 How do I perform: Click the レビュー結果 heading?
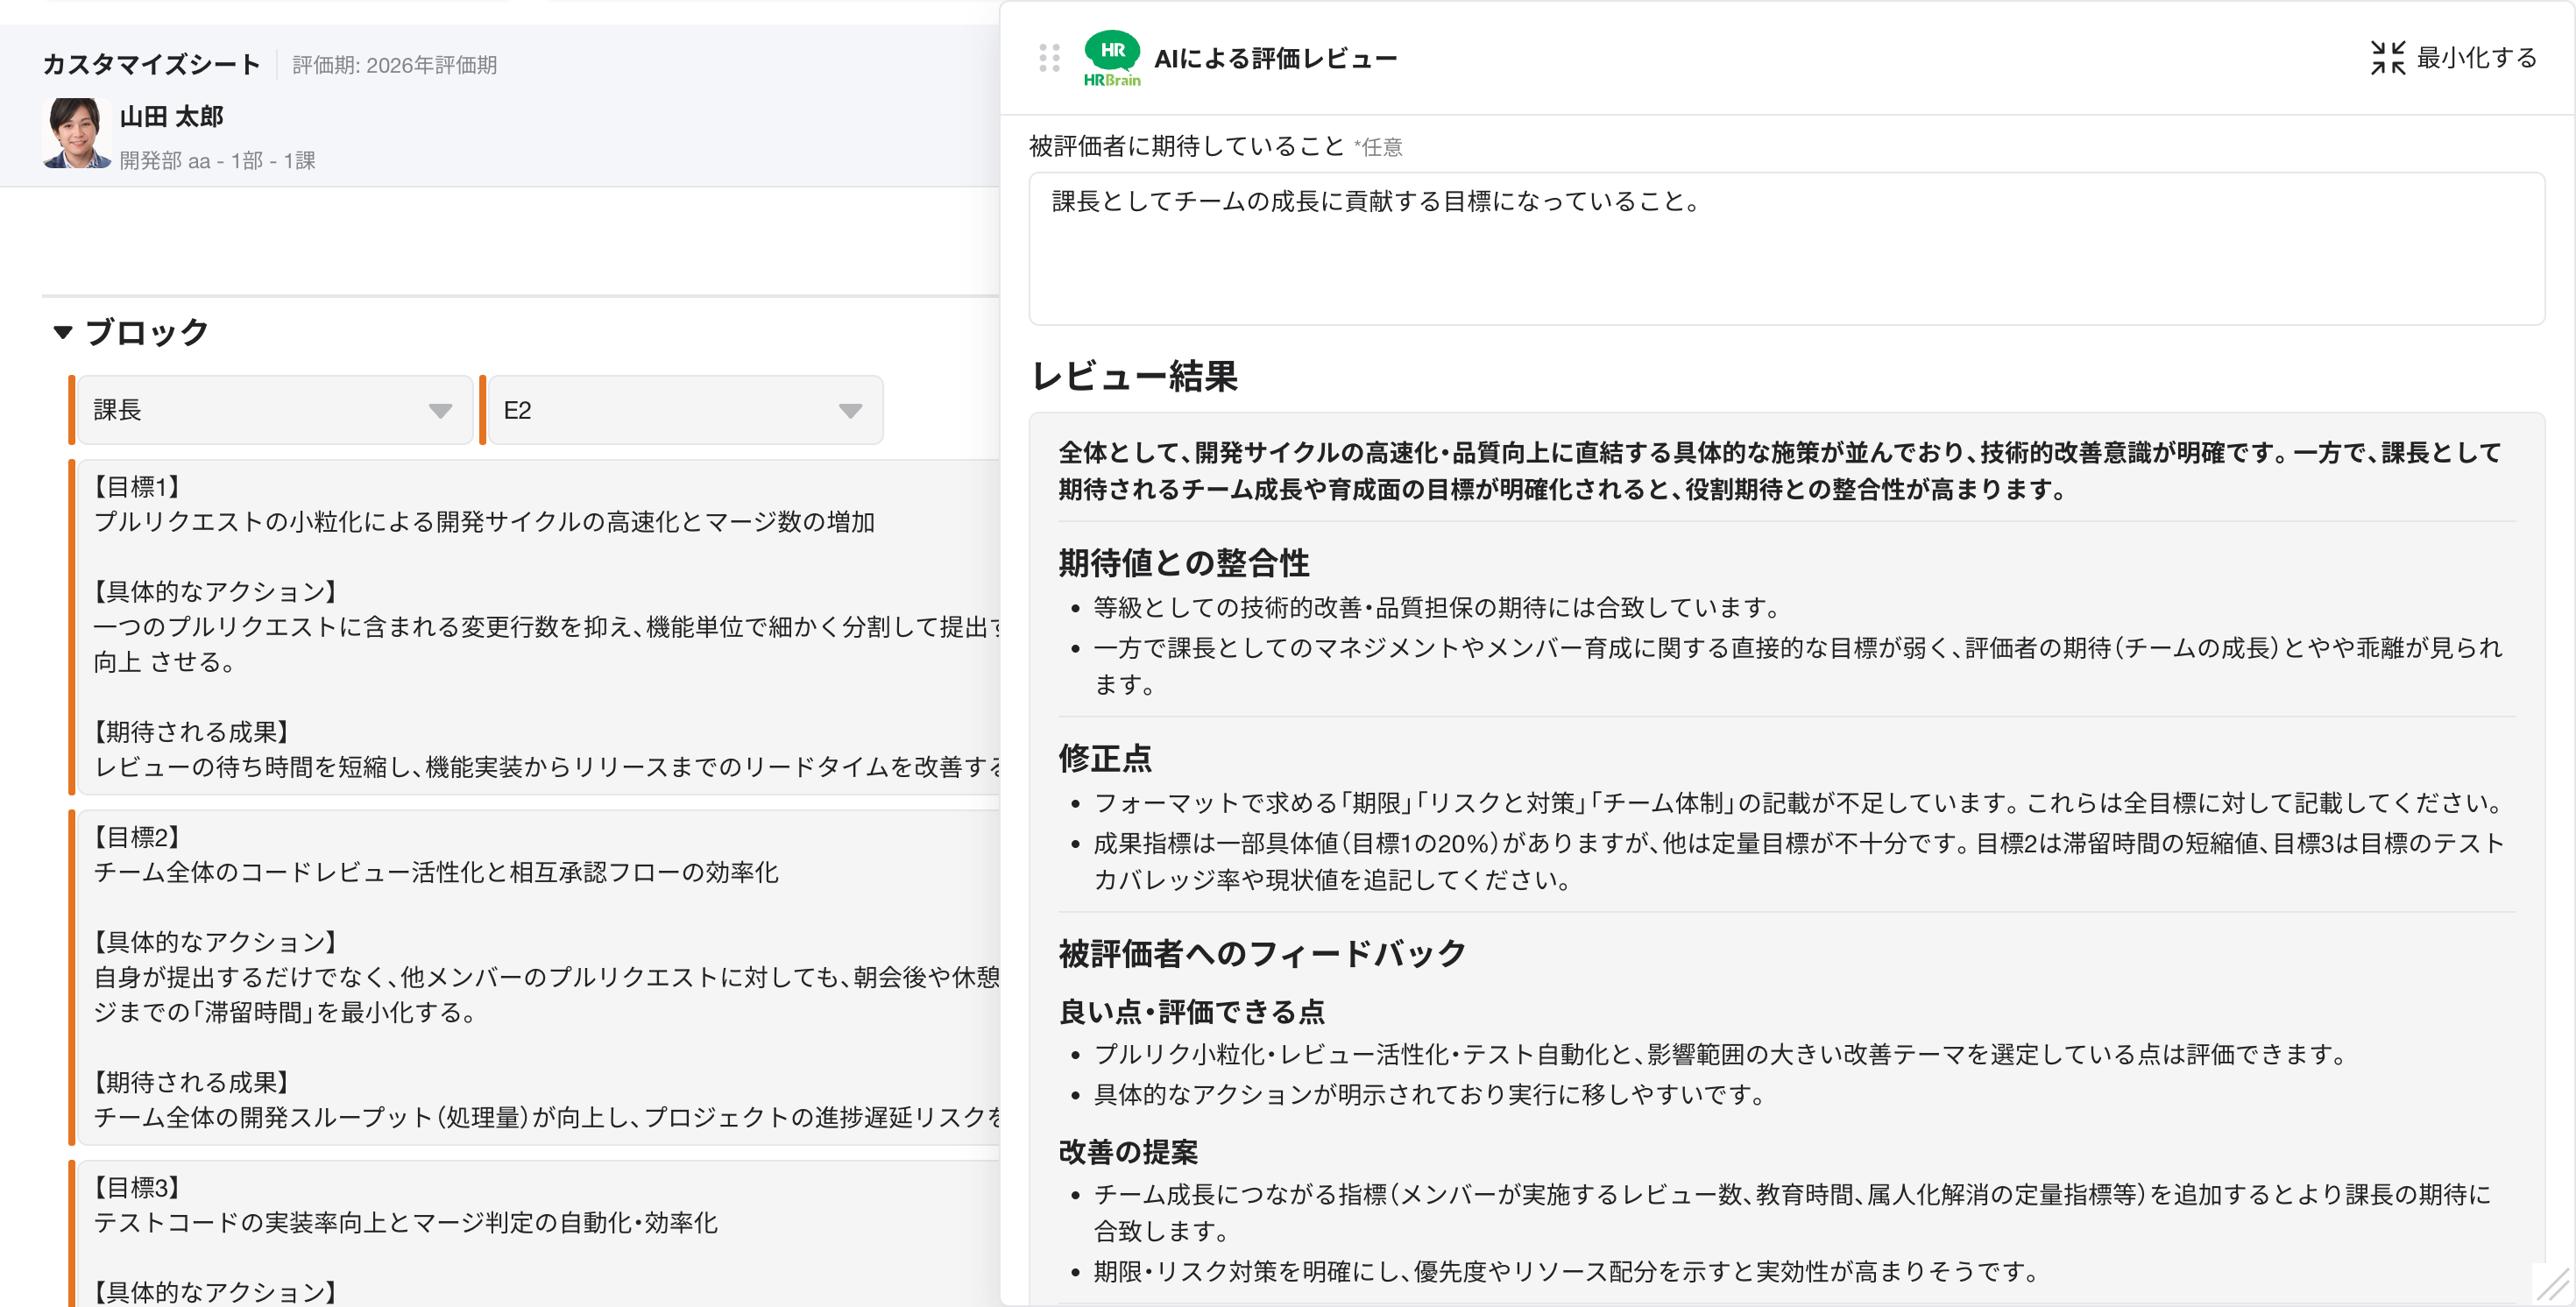(x=1134, y=377)
